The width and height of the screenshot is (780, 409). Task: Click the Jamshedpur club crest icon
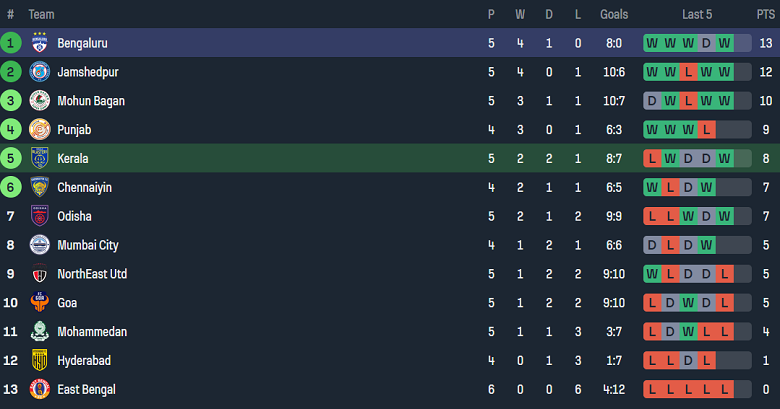[x=40, y=72]
